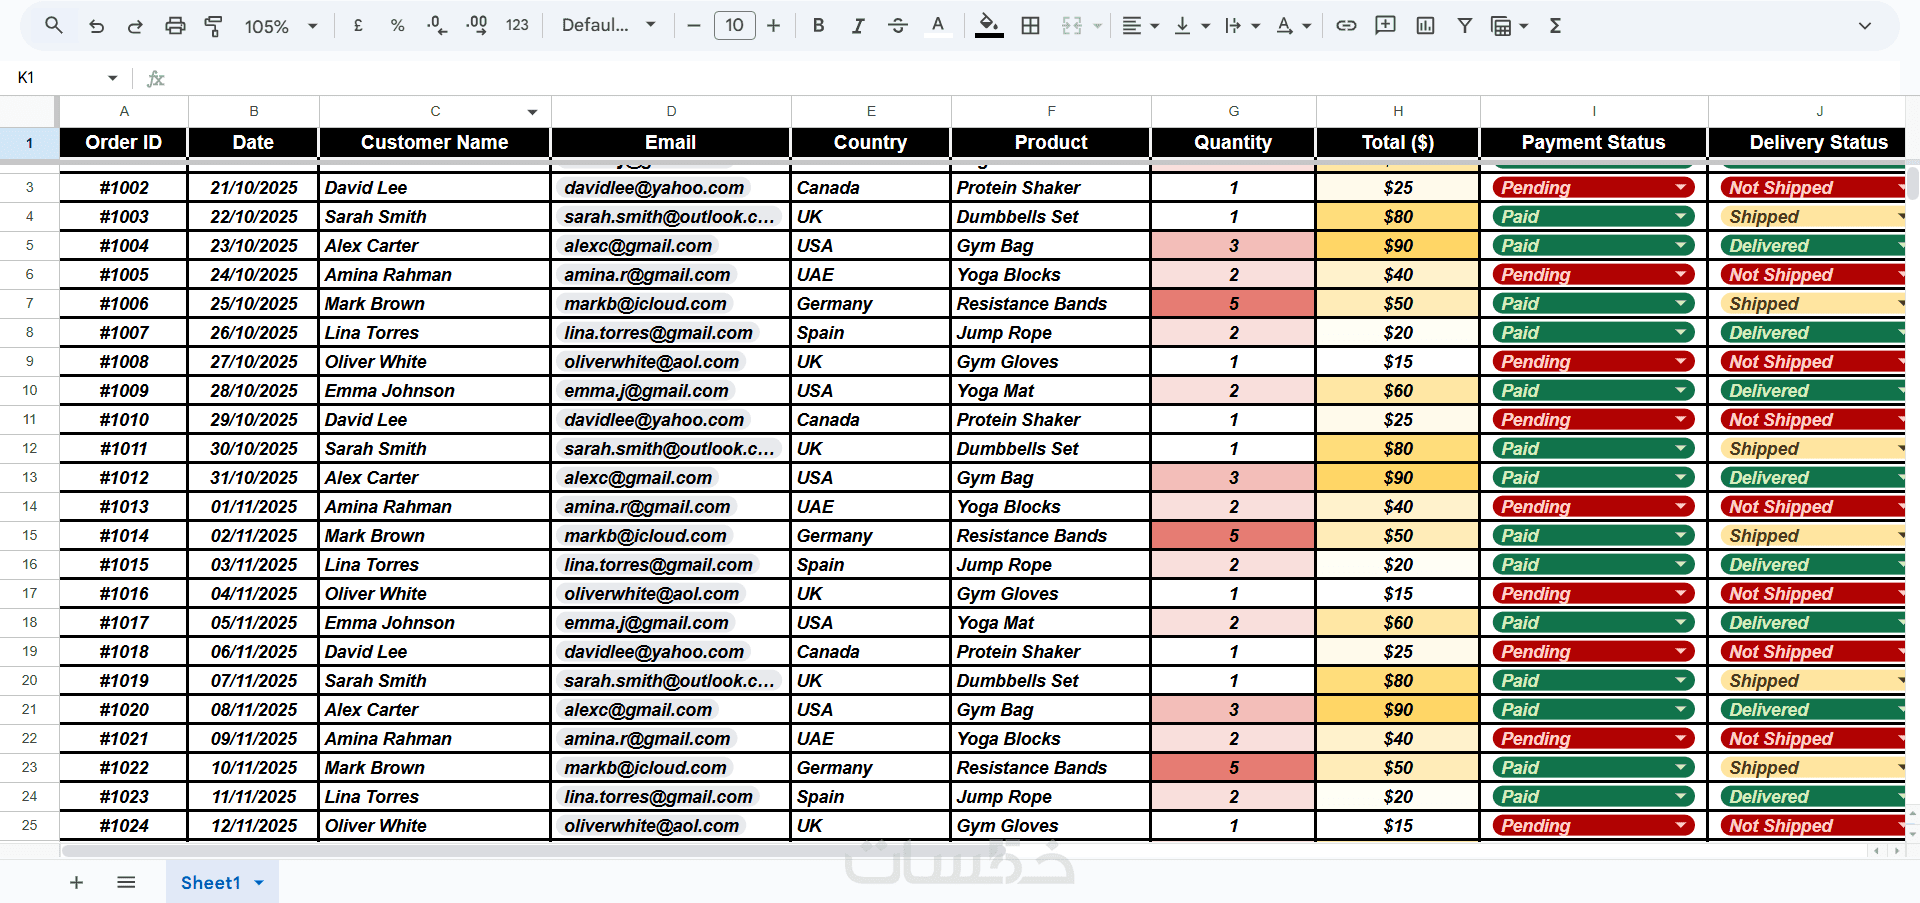The width and height of the screenshot is (1920, 903).
Task: Toggle bold formatting
Action: tap(819, 26)
